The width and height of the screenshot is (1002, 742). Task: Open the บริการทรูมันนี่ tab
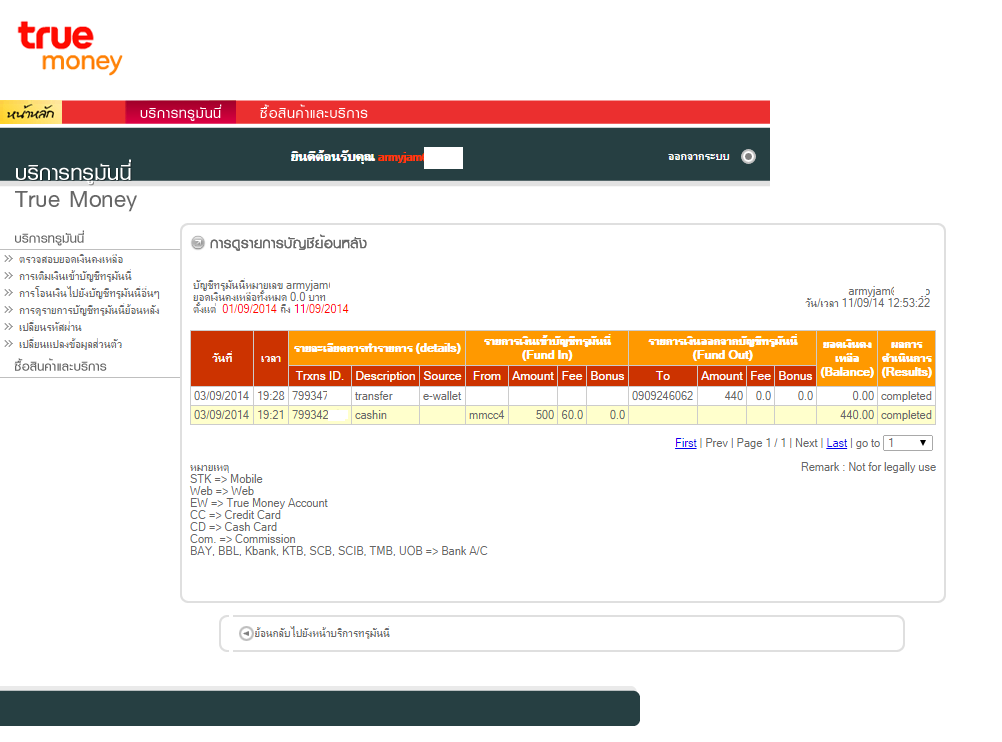[x=180, y=112]
